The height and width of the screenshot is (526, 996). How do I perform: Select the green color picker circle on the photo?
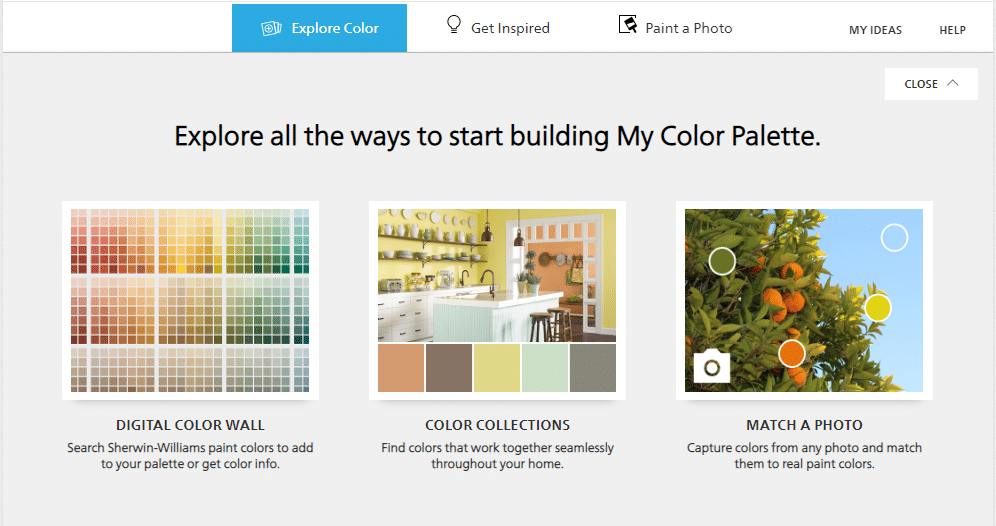[x=722, y=260]
